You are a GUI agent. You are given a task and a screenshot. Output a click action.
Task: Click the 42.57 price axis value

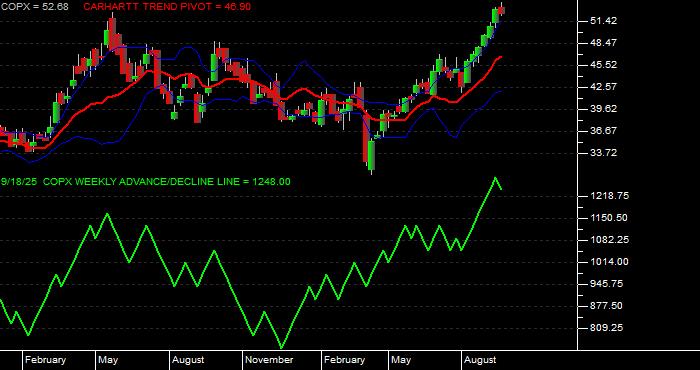tap(603, 87)
